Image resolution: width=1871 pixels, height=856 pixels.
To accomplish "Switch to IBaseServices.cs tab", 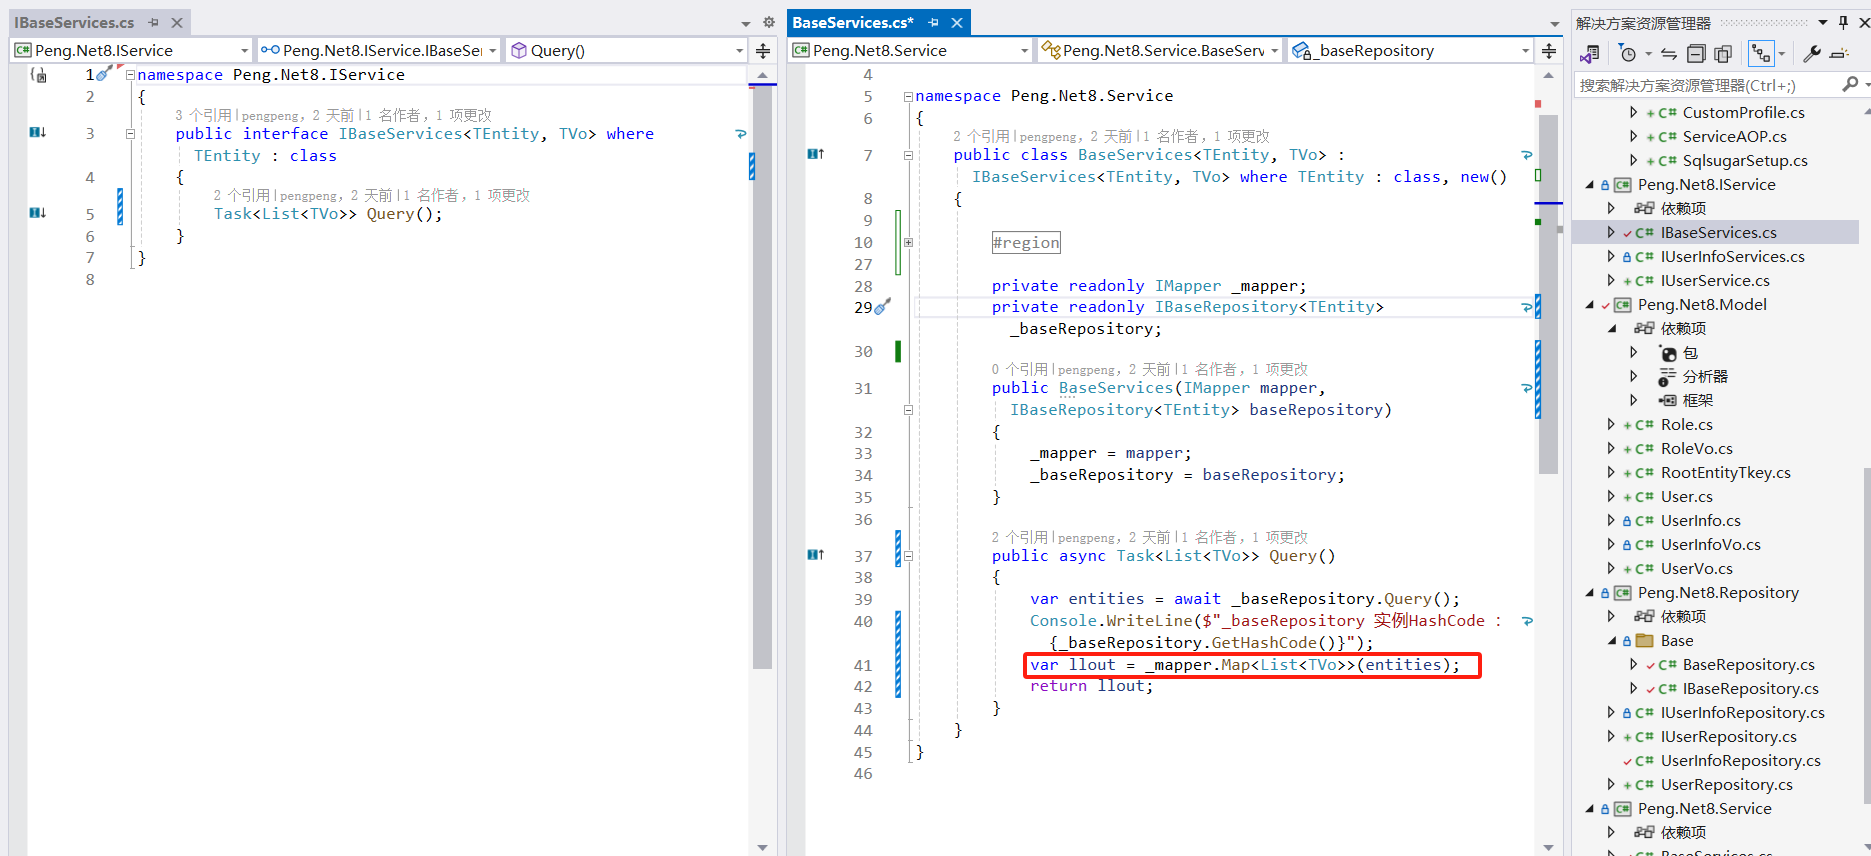I will [x=74, y=22].
